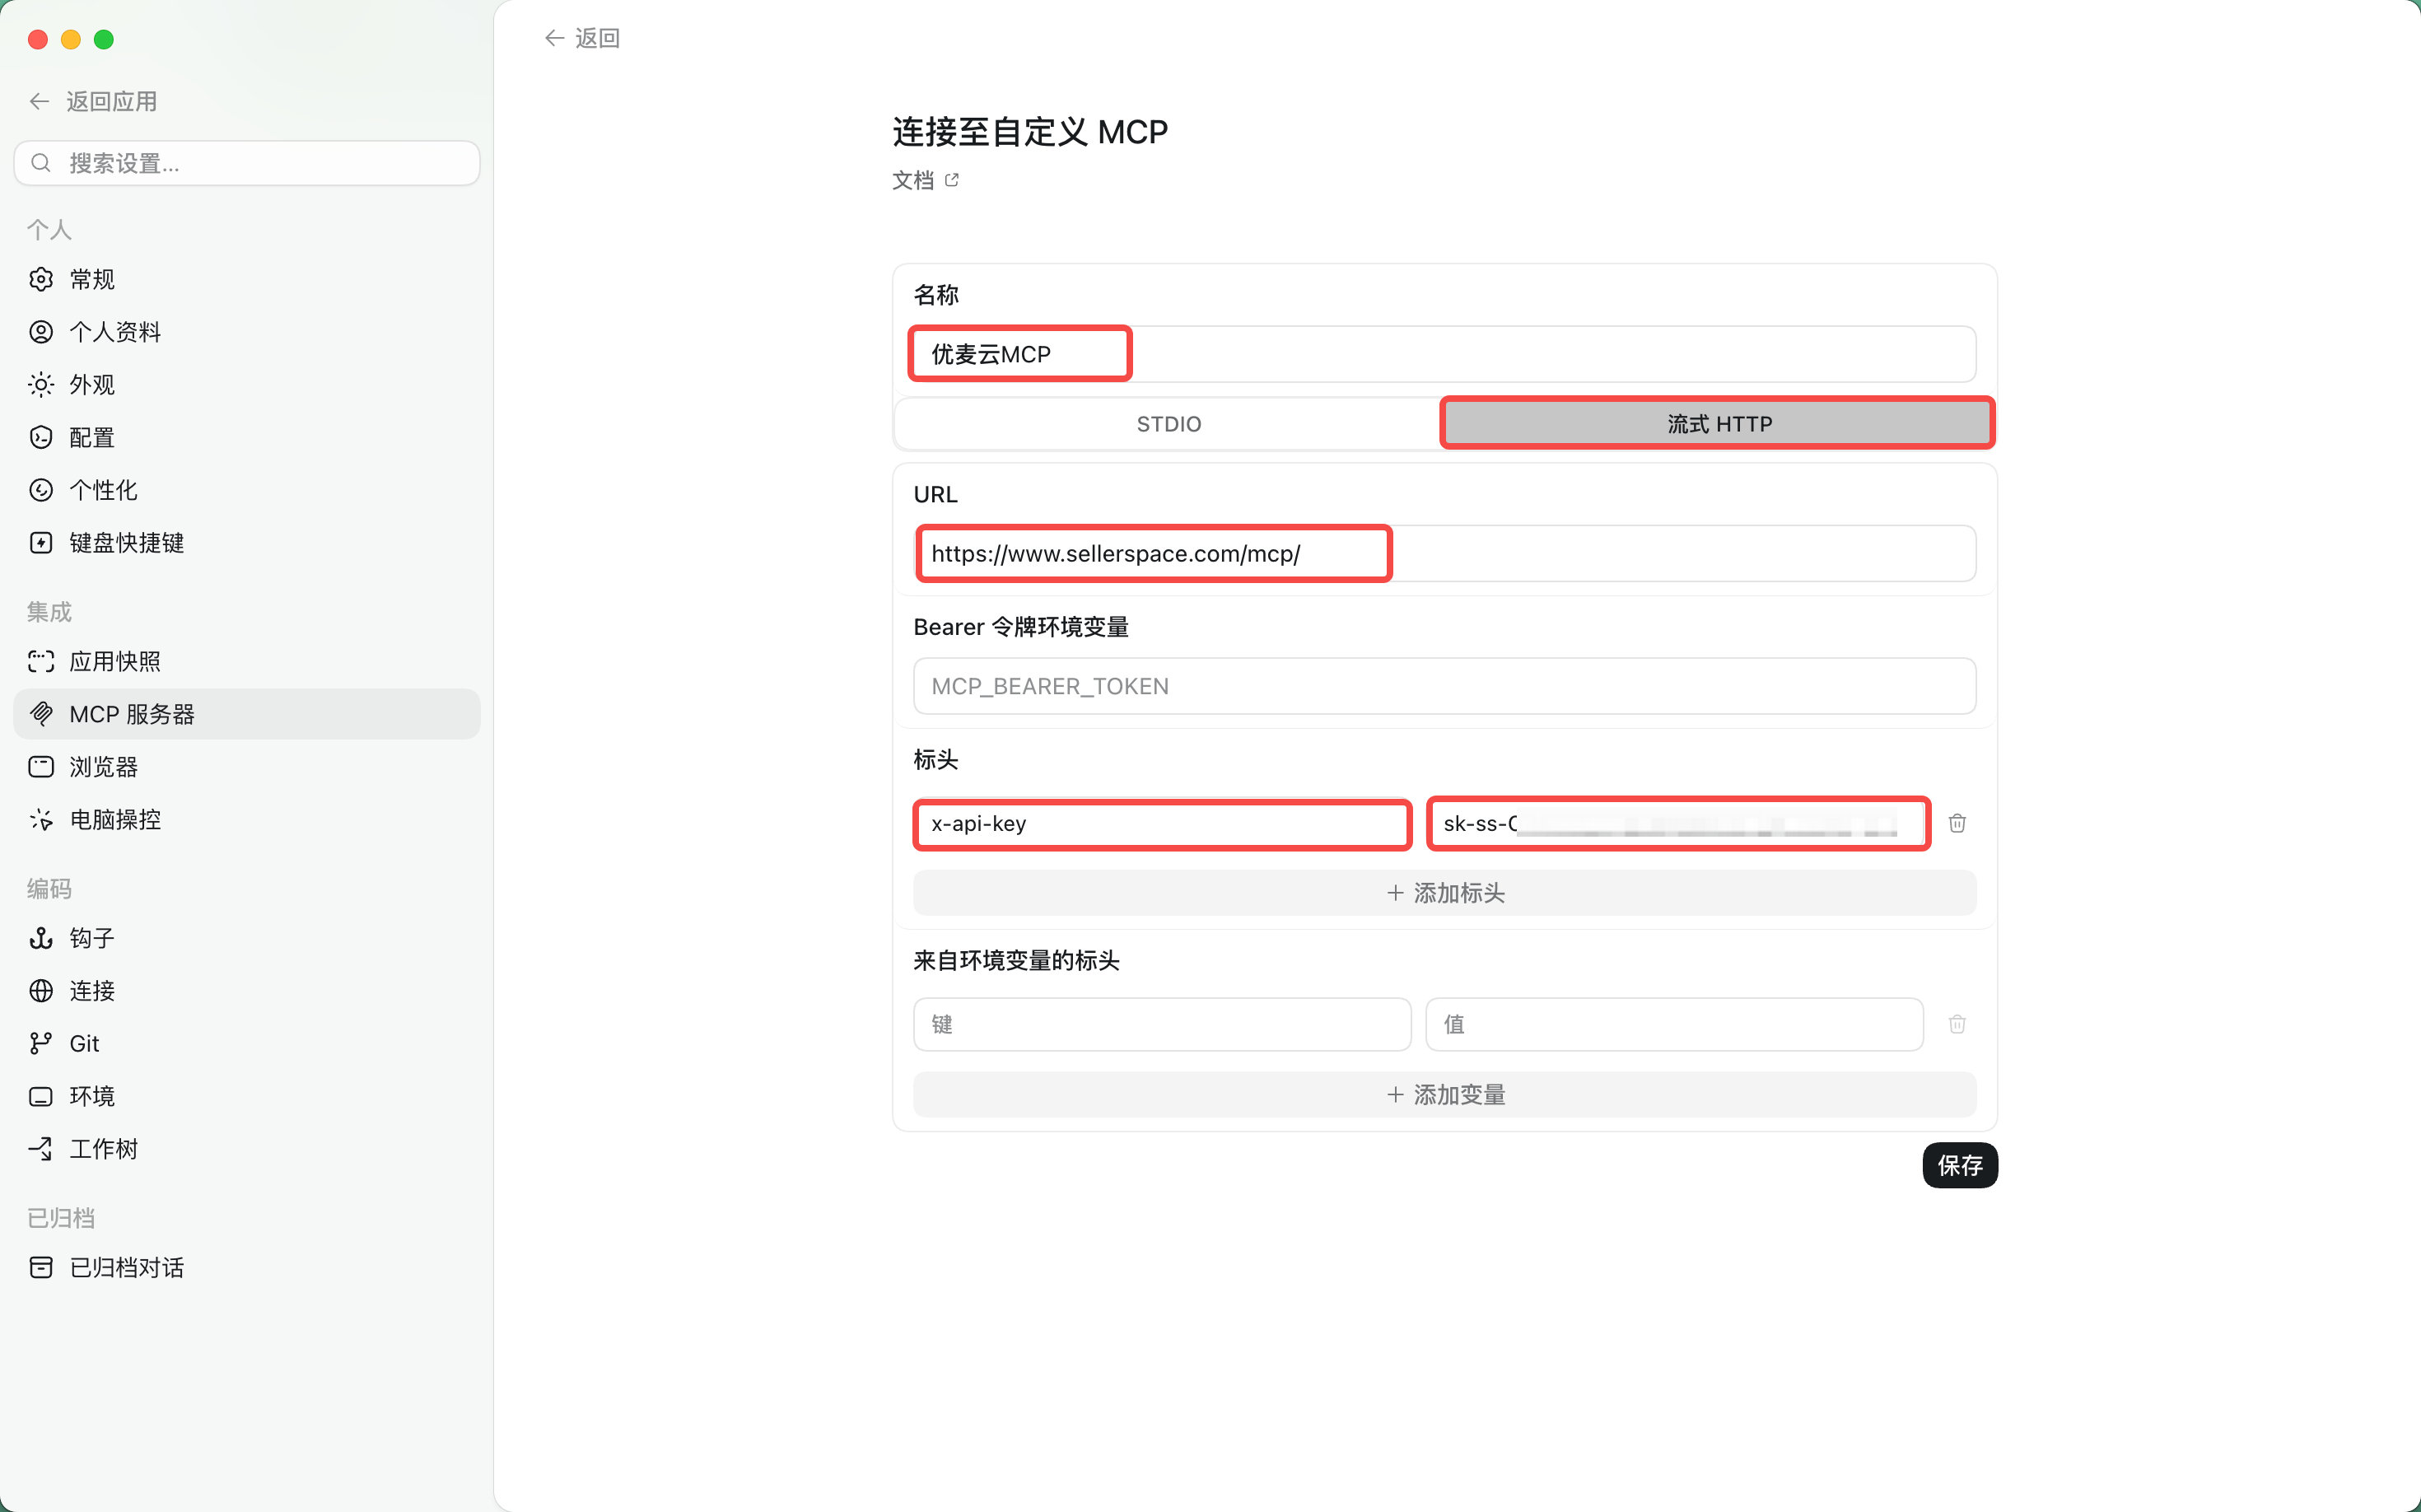Open 电脑操控 settings
2421x1512 pixels.
pos(246,820)
